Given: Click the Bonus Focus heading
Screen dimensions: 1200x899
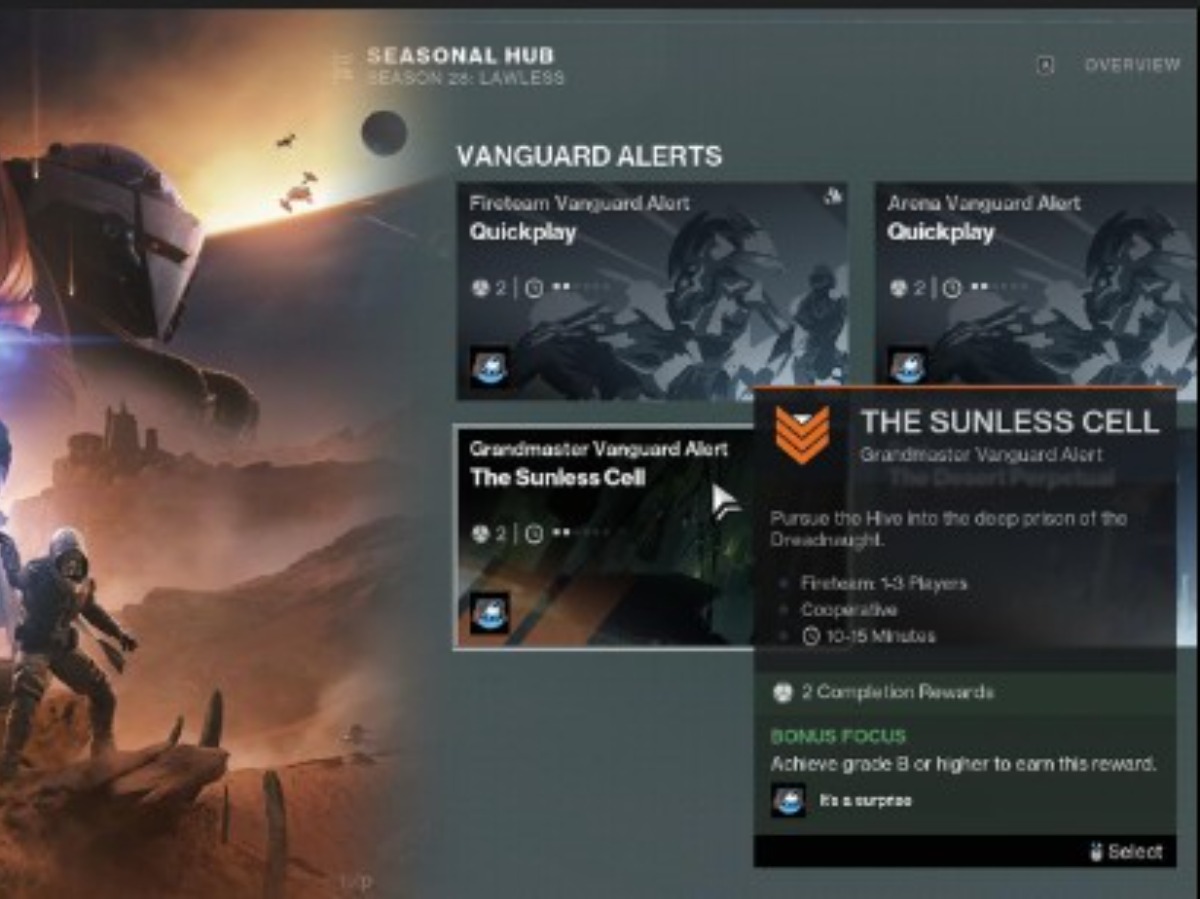Looking at the screenshot, I should [838, 736].
